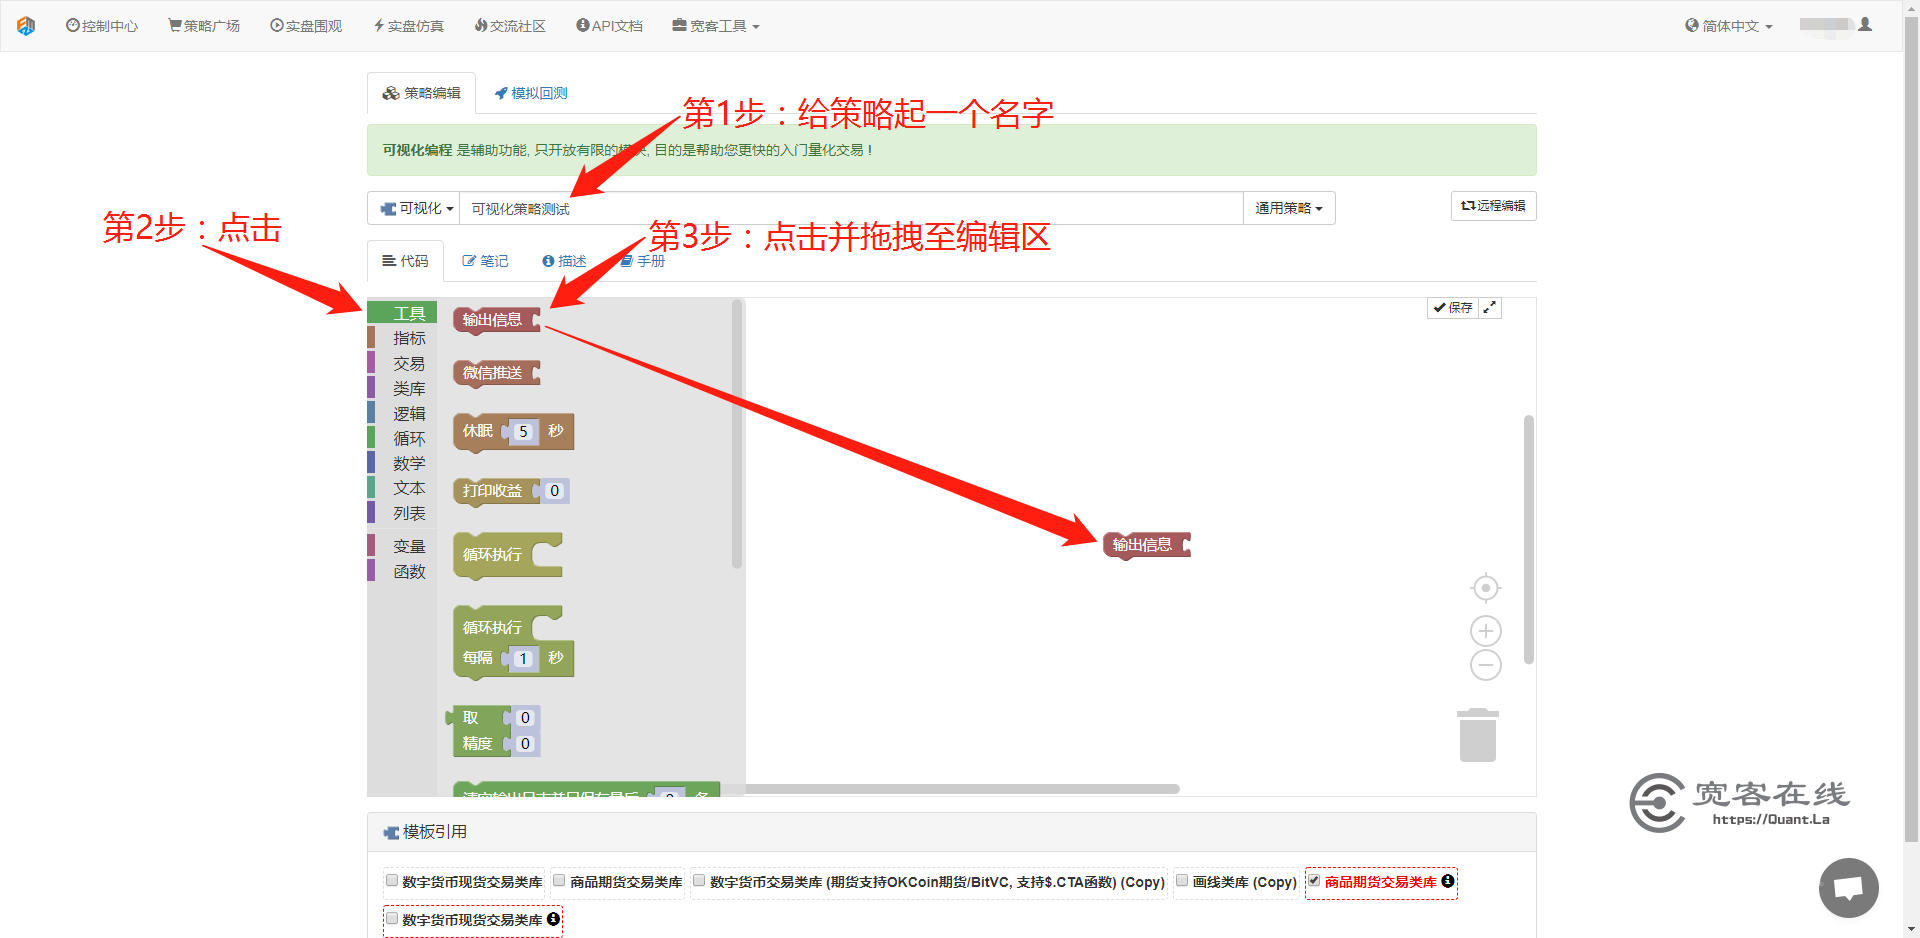
Task: Switch to the 模拟回测 tab
Action: point(531,93)
